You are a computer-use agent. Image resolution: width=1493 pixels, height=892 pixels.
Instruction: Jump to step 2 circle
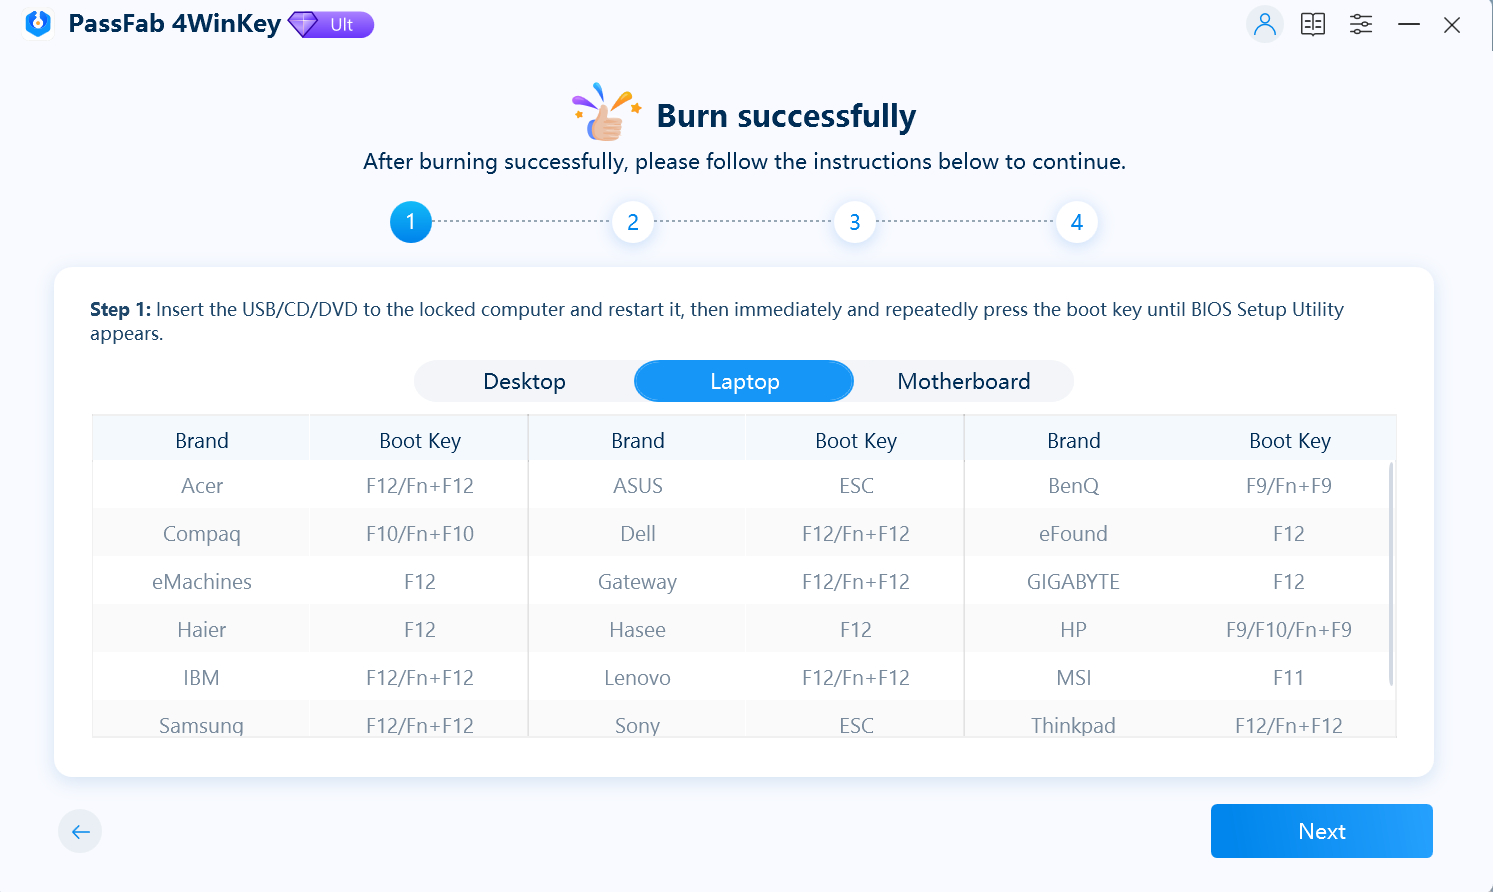[632, 222]
